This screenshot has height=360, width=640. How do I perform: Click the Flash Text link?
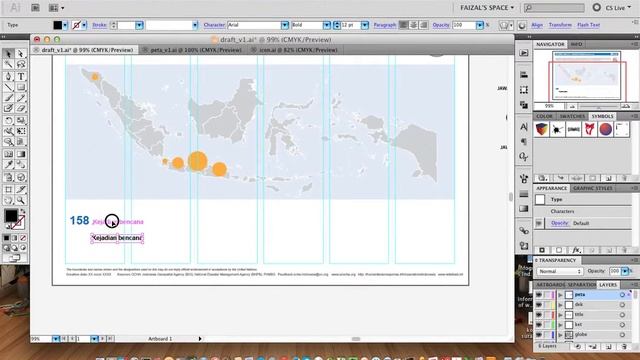[x=588, y=25]
